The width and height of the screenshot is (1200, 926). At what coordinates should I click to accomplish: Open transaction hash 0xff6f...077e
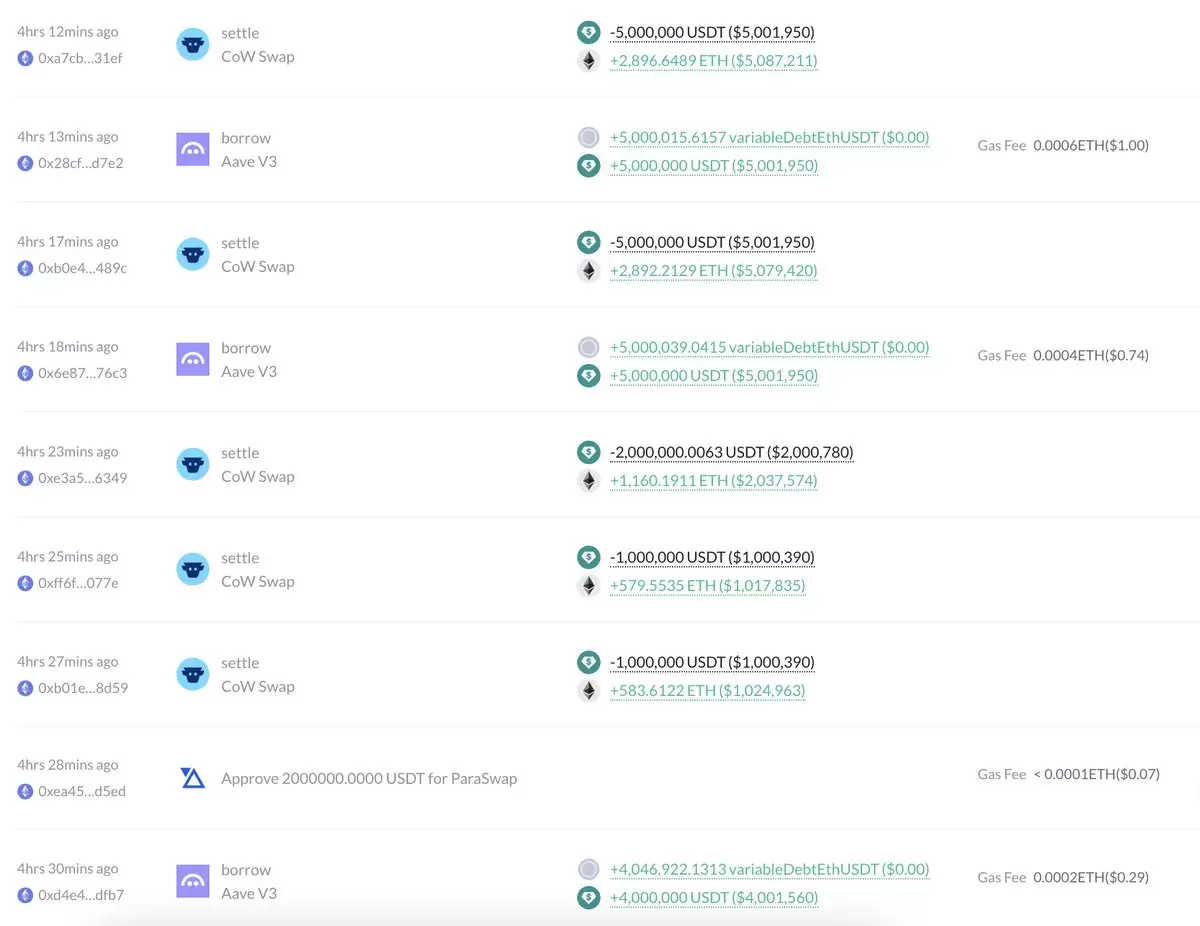pos(78,583)
